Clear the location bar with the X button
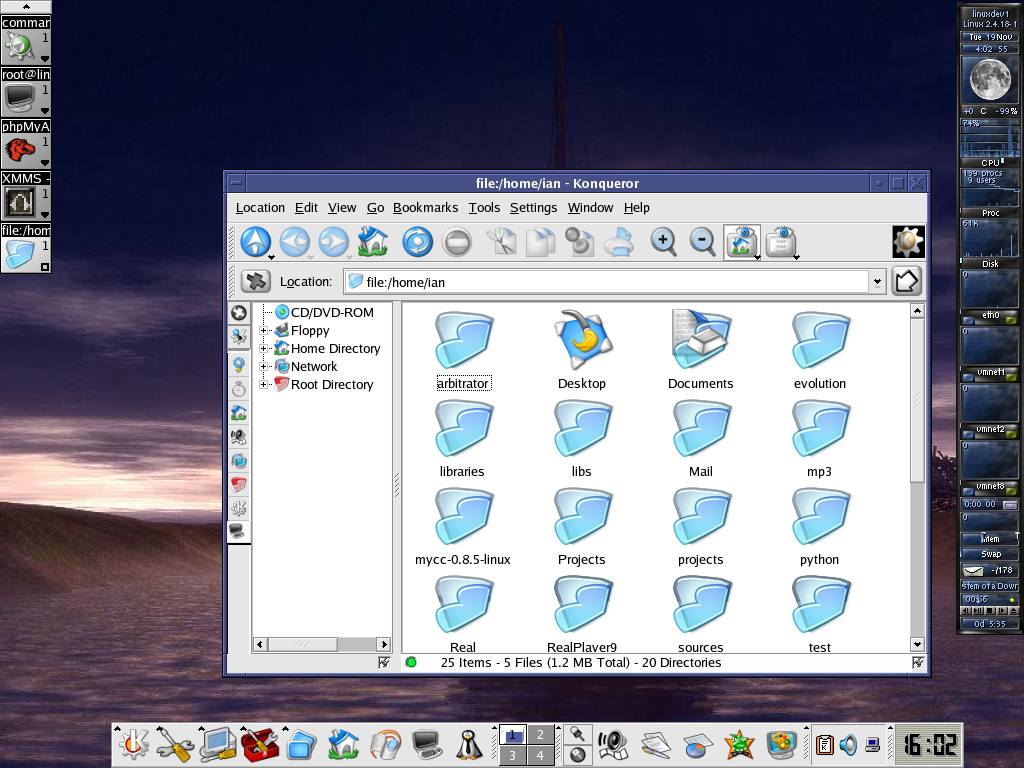Viewport: 1024px width, 768px height. tap(255, 281)
